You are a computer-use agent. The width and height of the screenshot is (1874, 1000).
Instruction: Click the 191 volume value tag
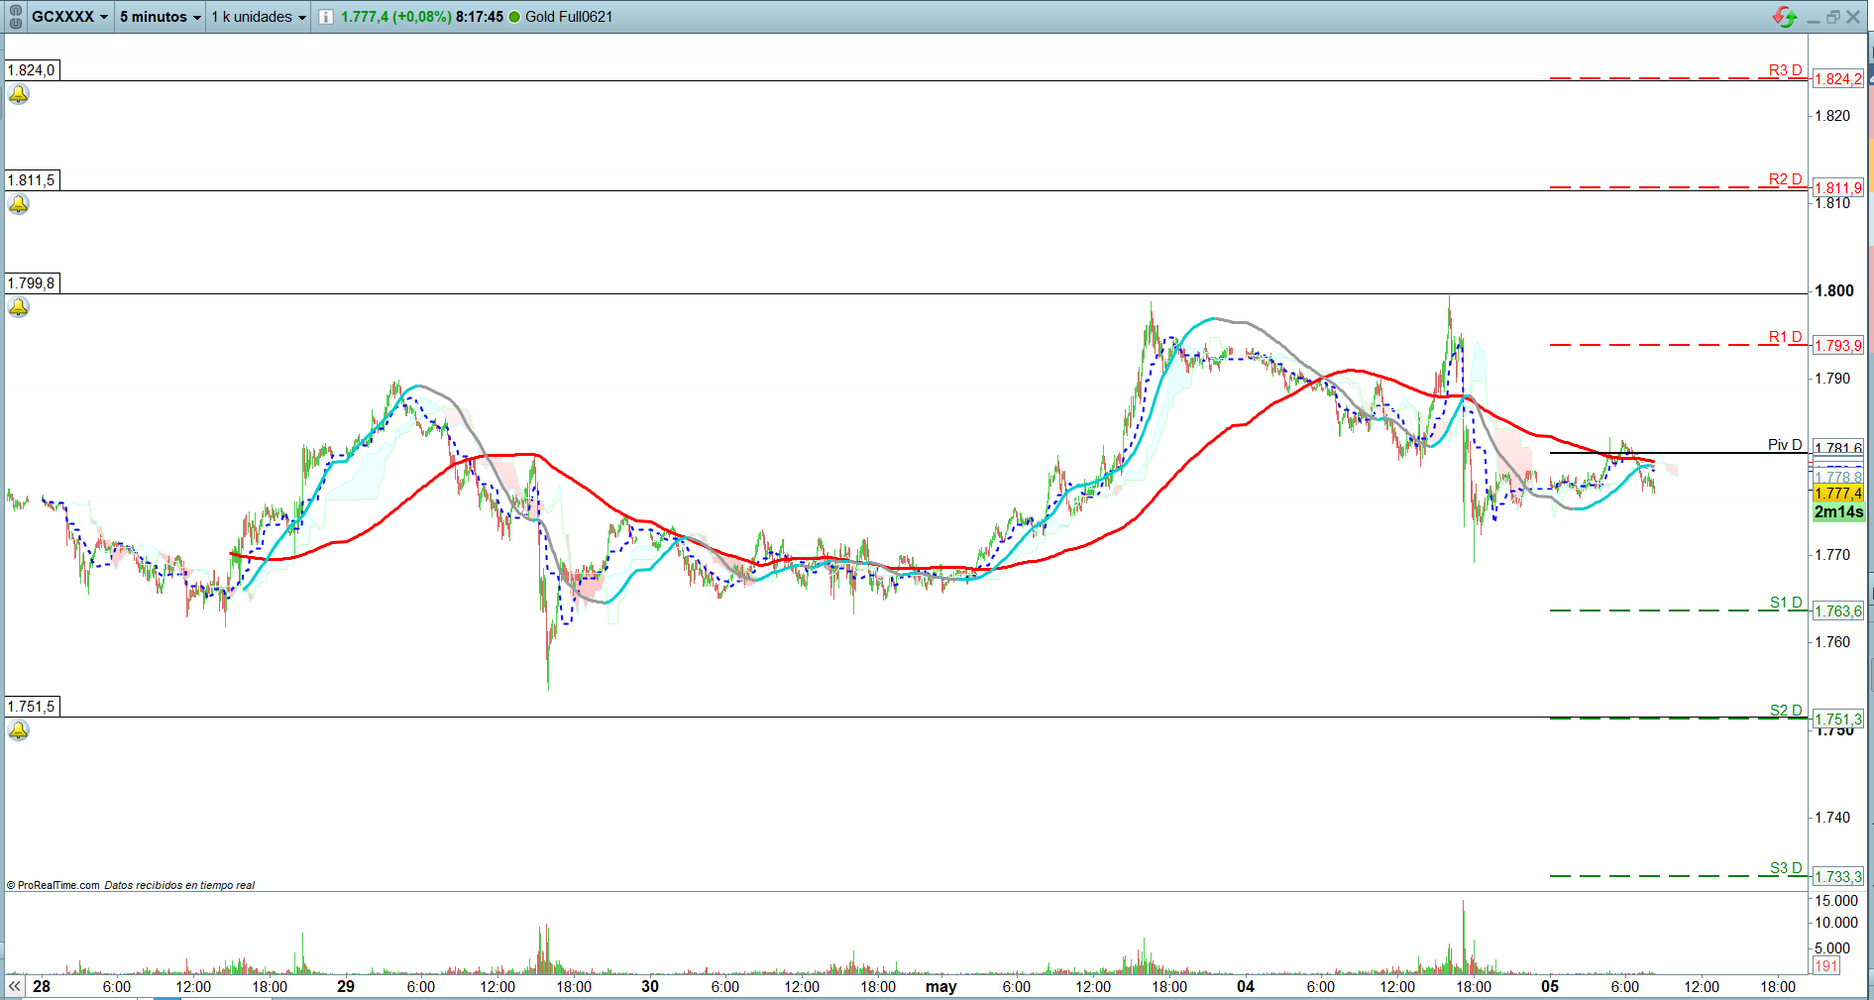1826,966
